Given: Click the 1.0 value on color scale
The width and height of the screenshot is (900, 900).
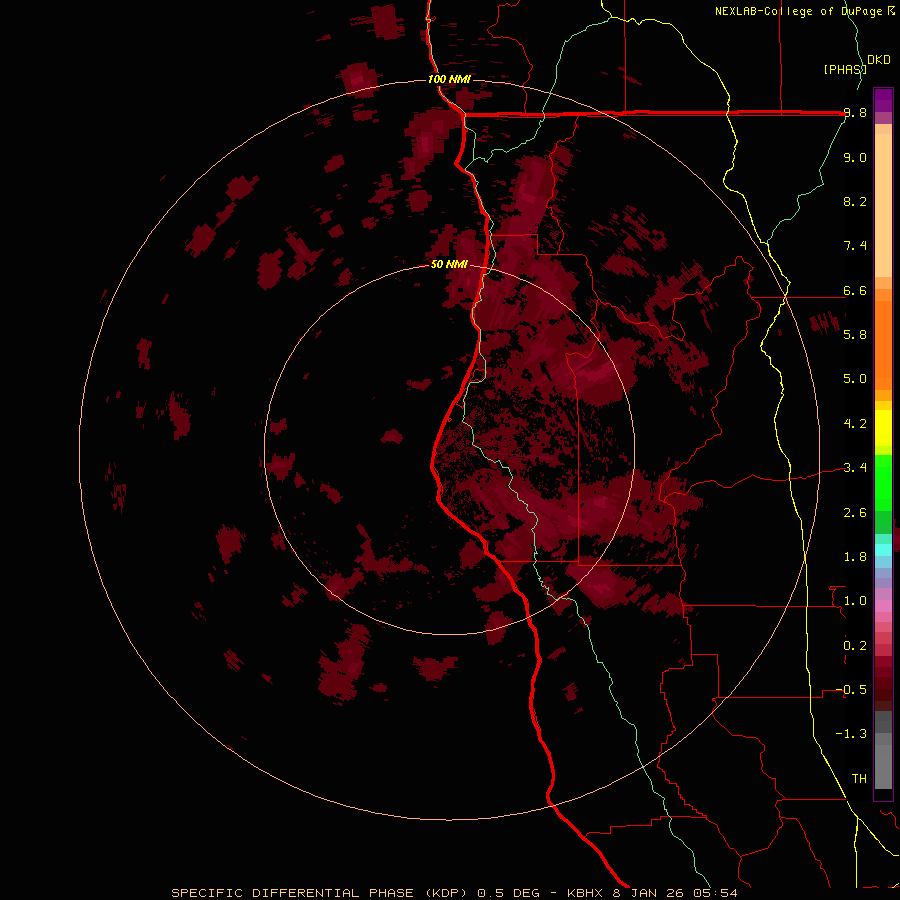Looking at the screenshot, I should point(855,601).
